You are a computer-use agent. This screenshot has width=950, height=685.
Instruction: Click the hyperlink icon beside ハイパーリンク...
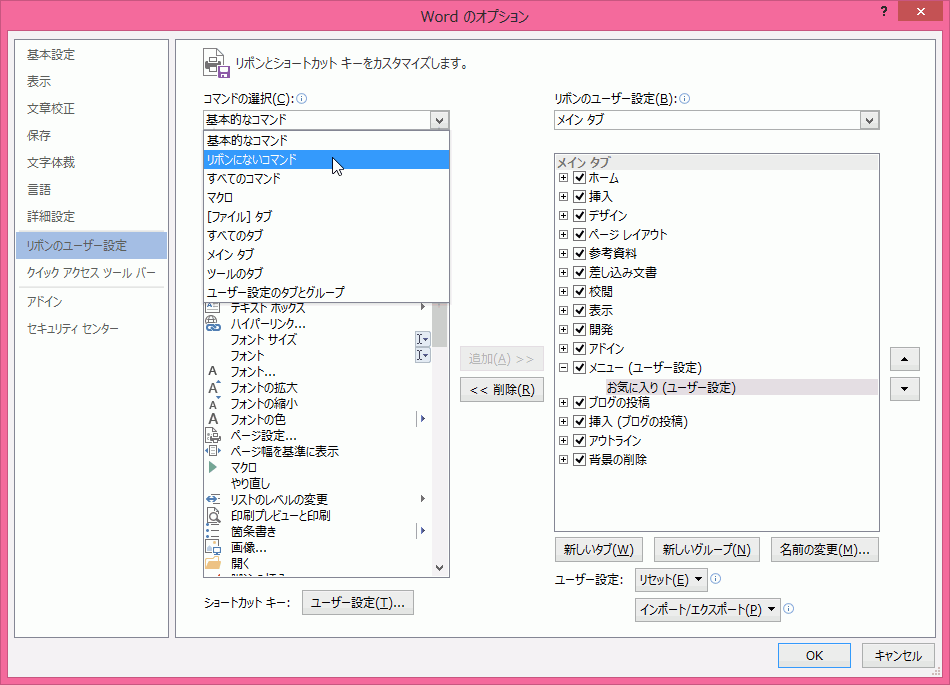[213, 324]
